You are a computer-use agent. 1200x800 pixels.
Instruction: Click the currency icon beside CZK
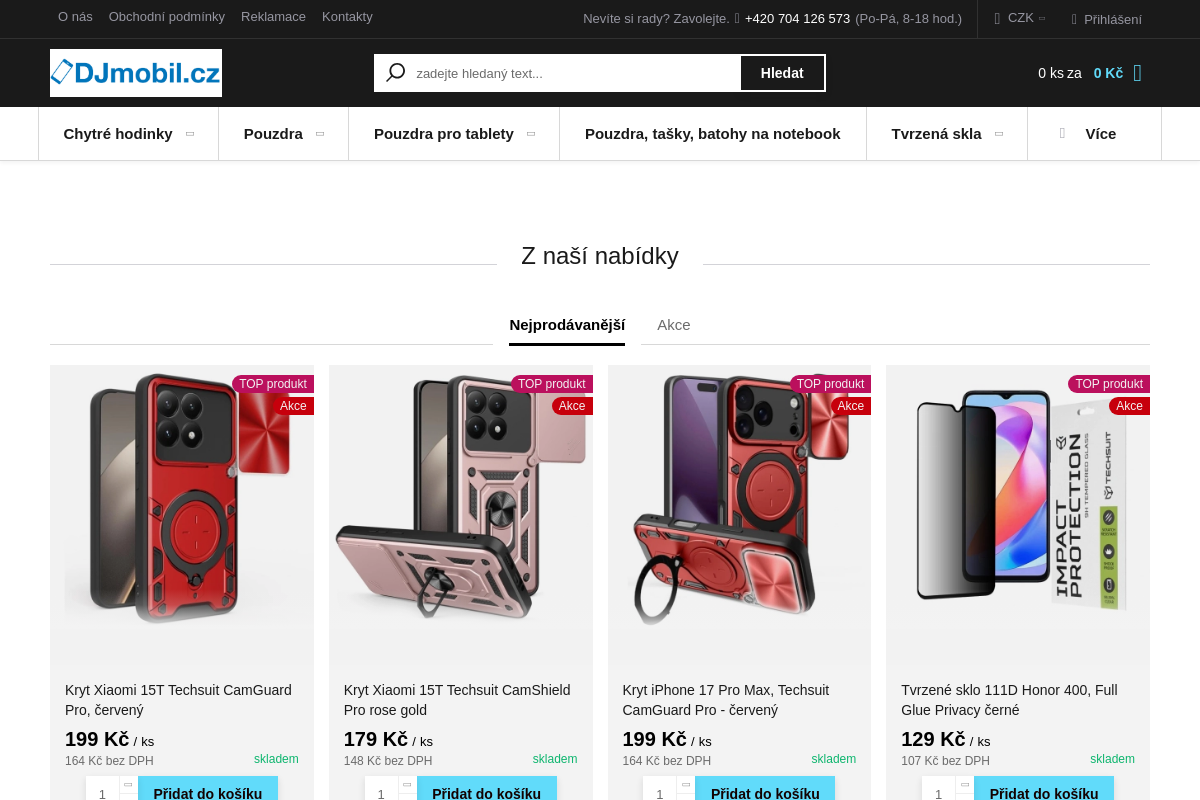[x=997, y=18]
